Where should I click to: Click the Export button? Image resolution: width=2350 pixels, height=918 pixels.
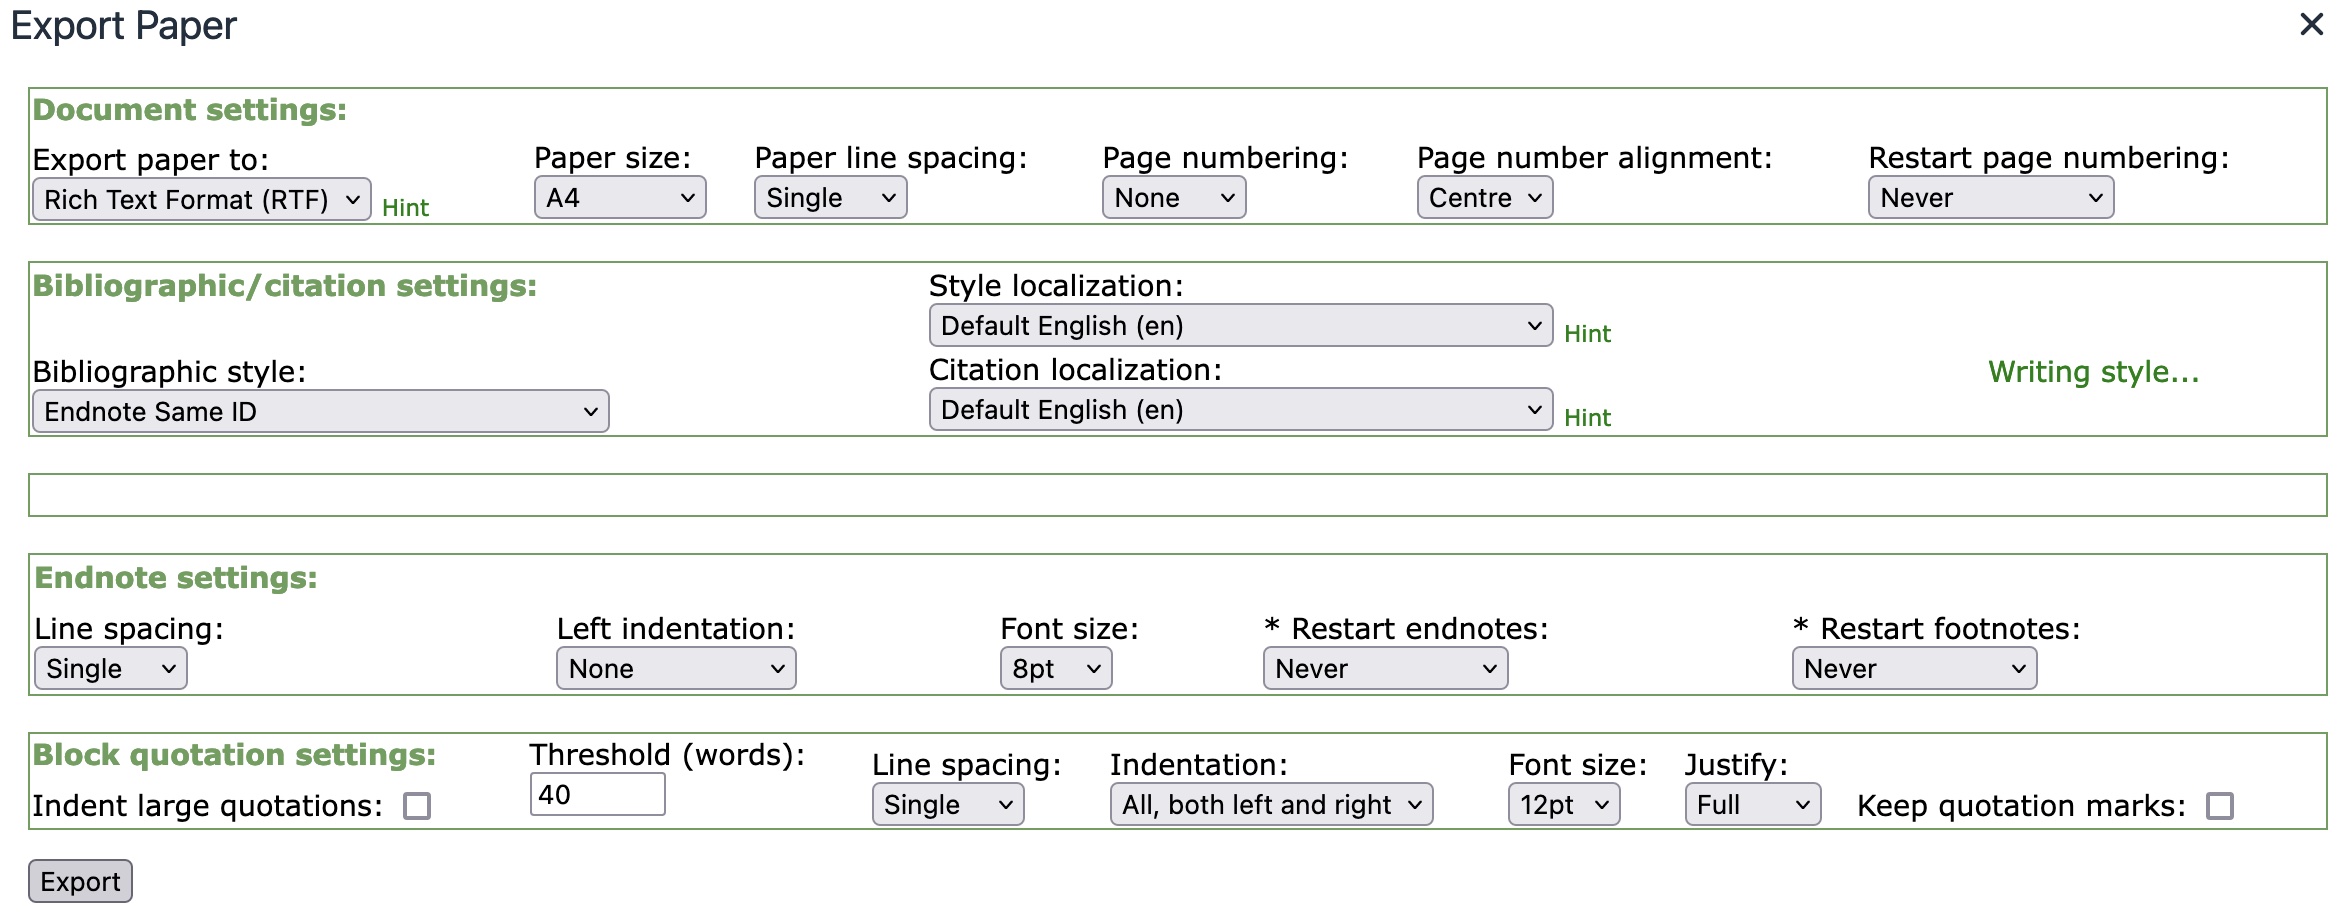click(x=79, y=880)
